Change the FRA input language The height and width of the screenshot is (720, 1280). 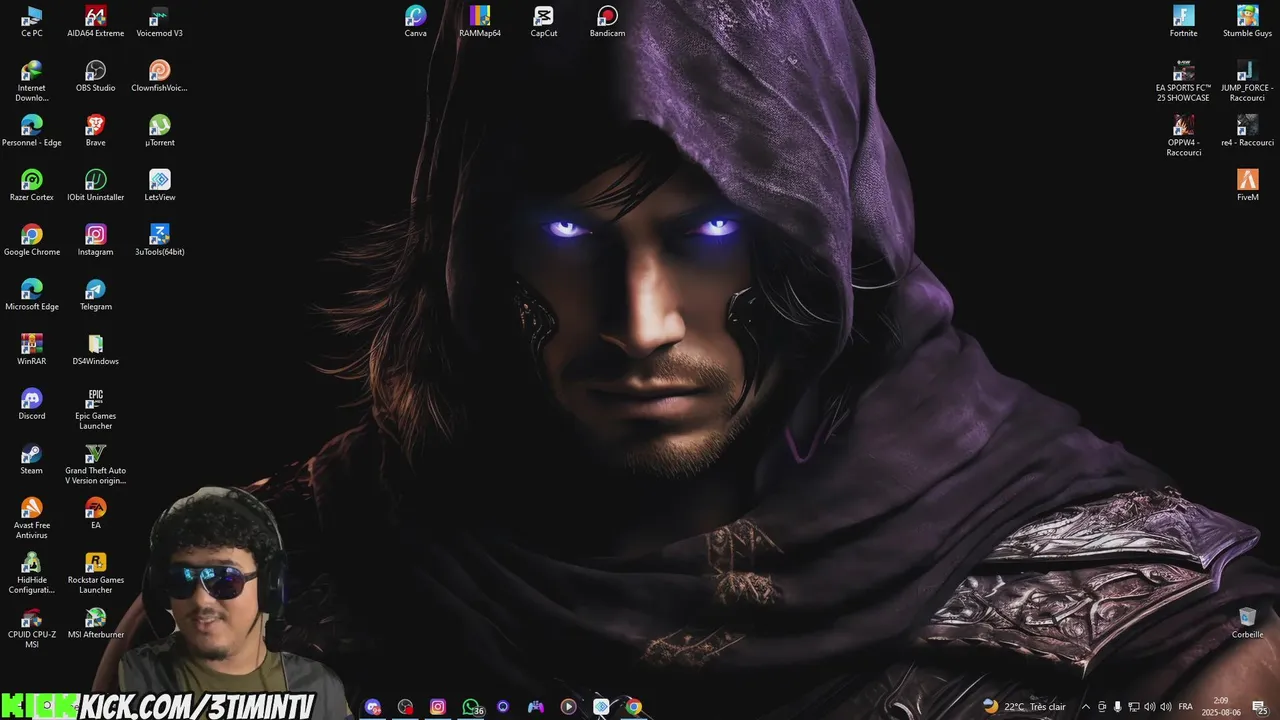coord(1186,707)
